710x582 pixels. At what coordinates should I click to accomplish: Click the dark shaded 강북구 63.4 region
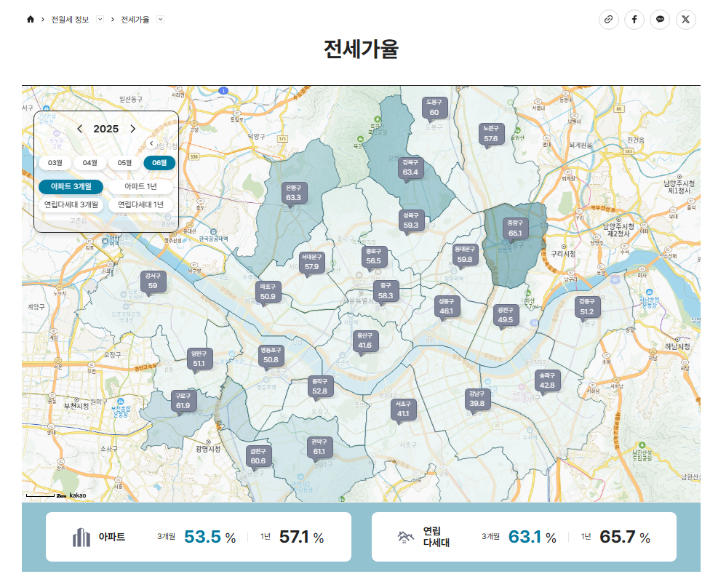tap(410, 168)
